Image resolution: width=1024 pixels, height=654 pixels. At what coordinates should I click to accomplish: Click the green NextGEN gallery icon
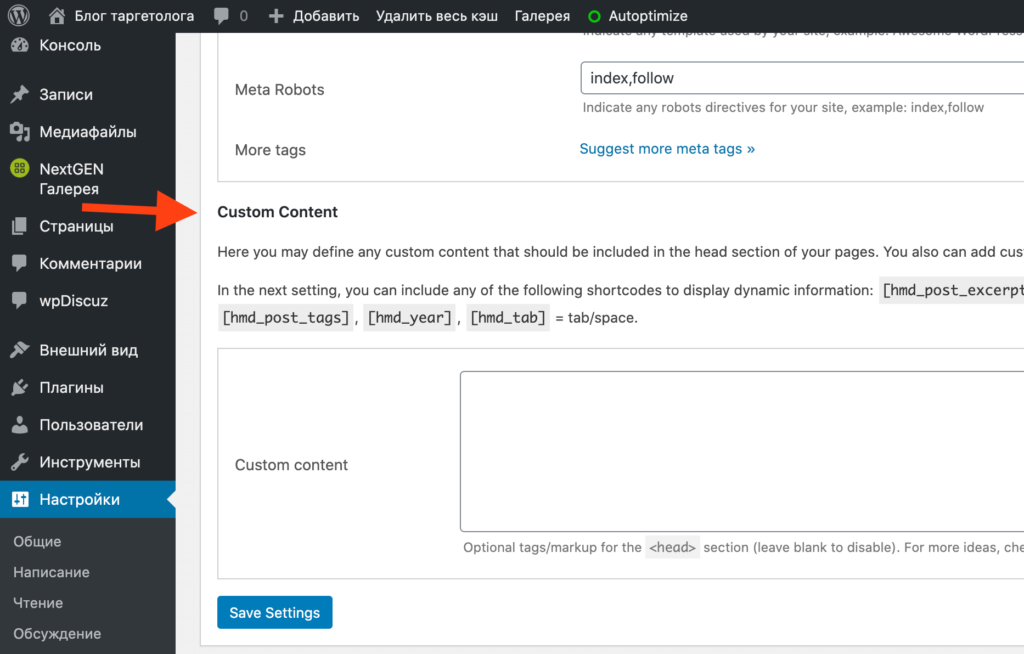click(x=19, y=169)
